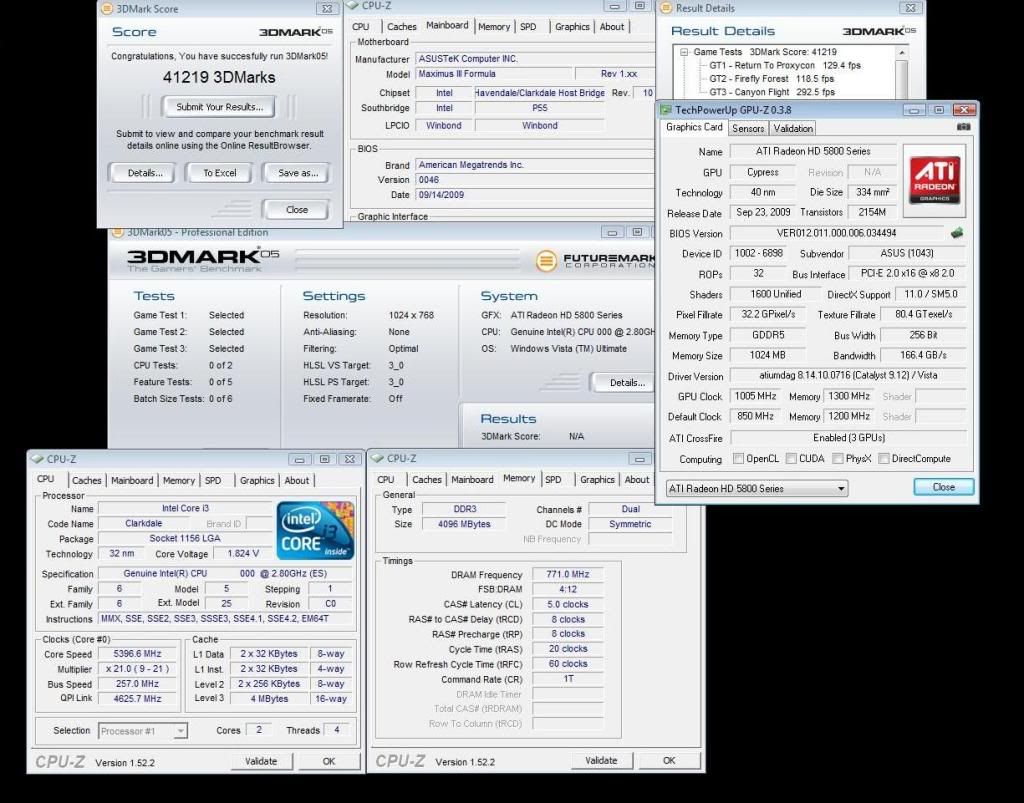This screenshot has width=1024, height=803.
Task: Click the Submit Your Results button
Action: pyautogui.click(x=219, y=106)
